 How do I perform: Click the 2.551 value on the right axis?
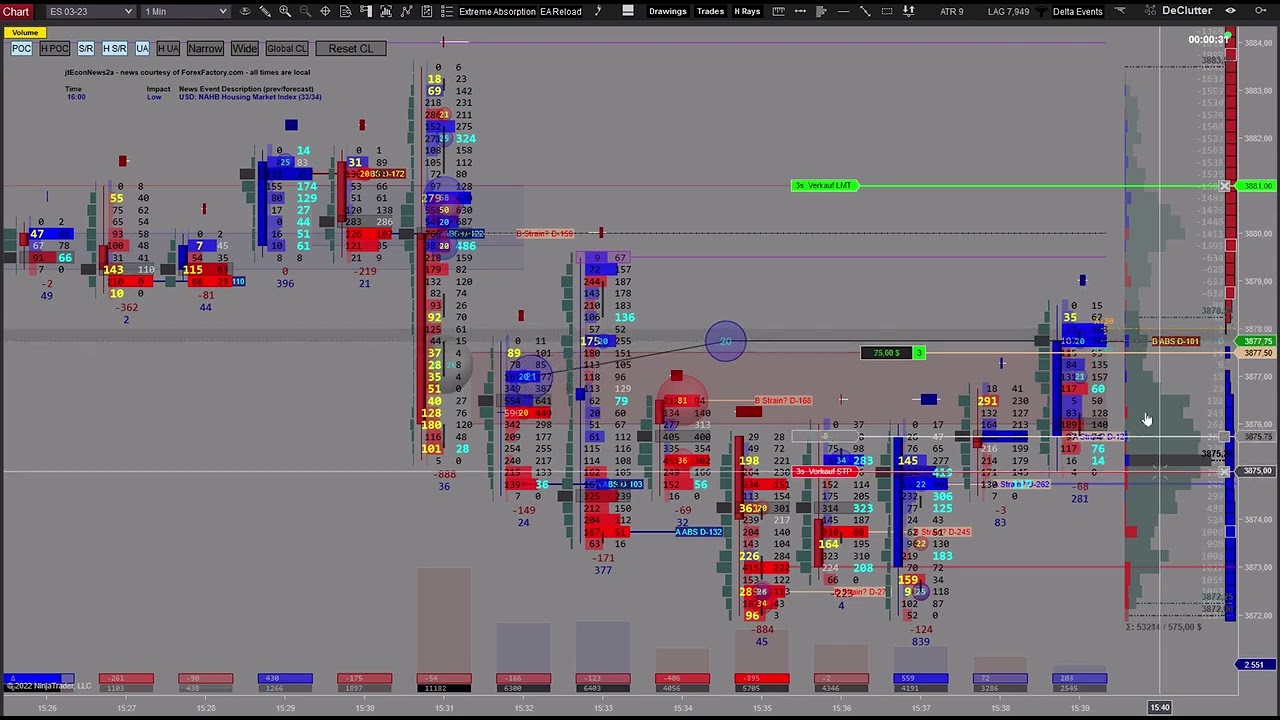coord(1255,665)
